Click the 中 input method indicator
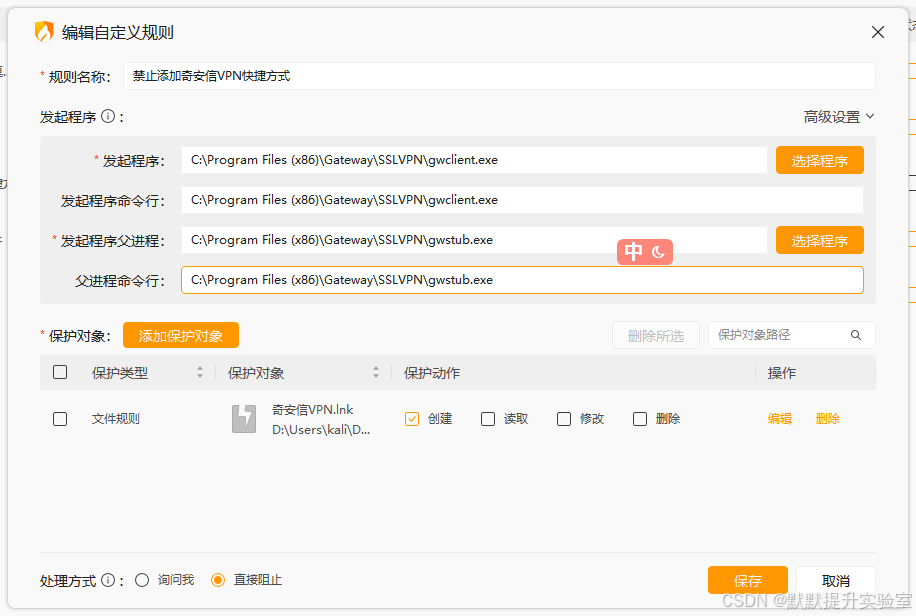This screenshot has height=616, width=916. (633, 251)
